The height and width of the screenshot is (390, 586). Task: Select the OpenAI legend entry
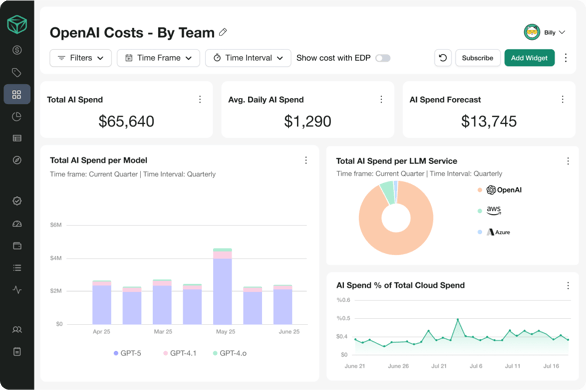[500, 190]
